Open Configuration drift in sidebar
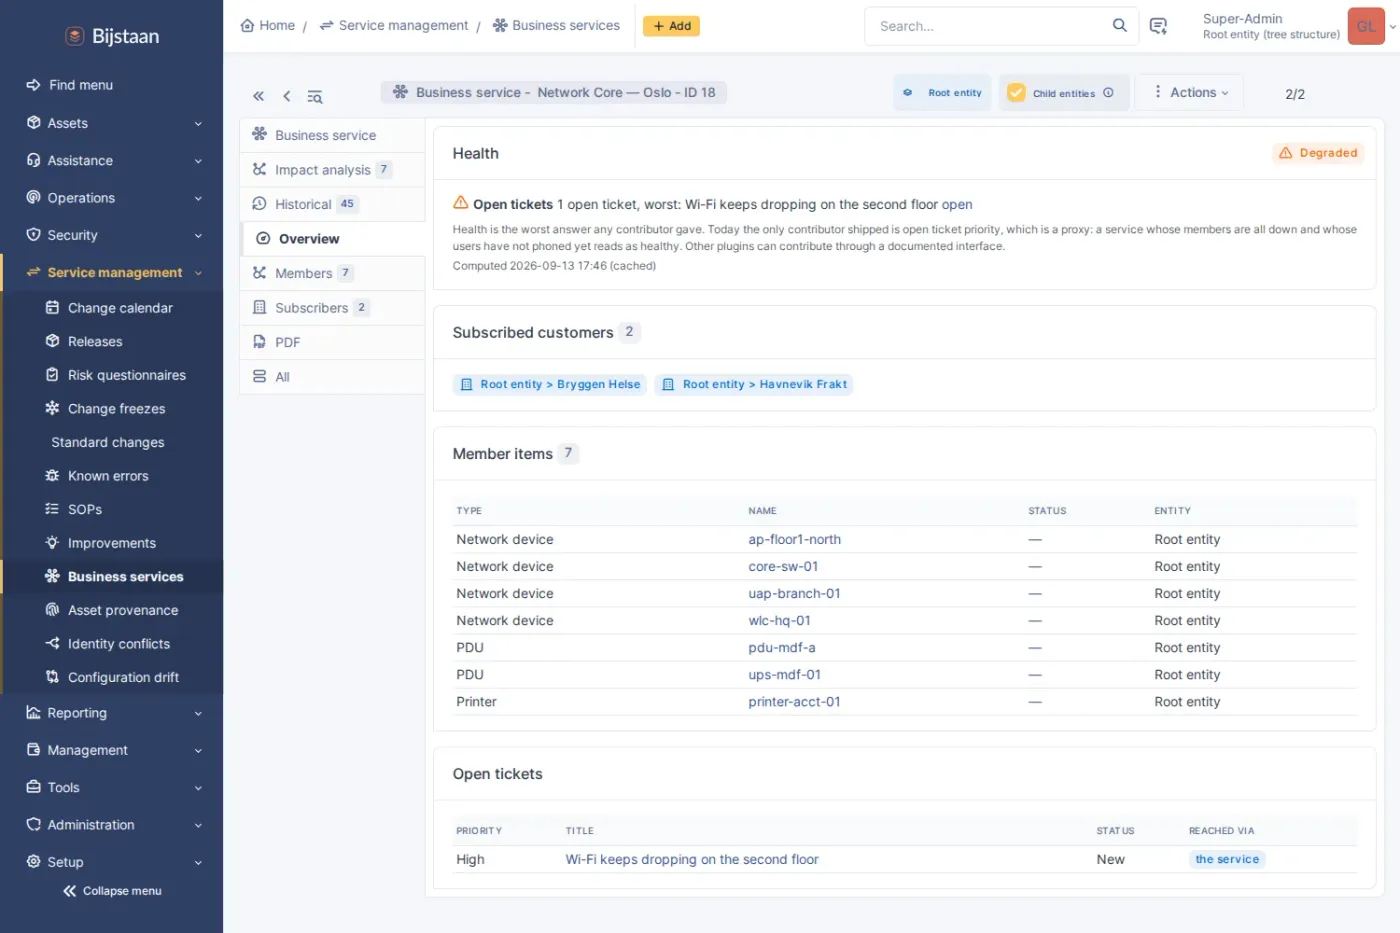 123,677
